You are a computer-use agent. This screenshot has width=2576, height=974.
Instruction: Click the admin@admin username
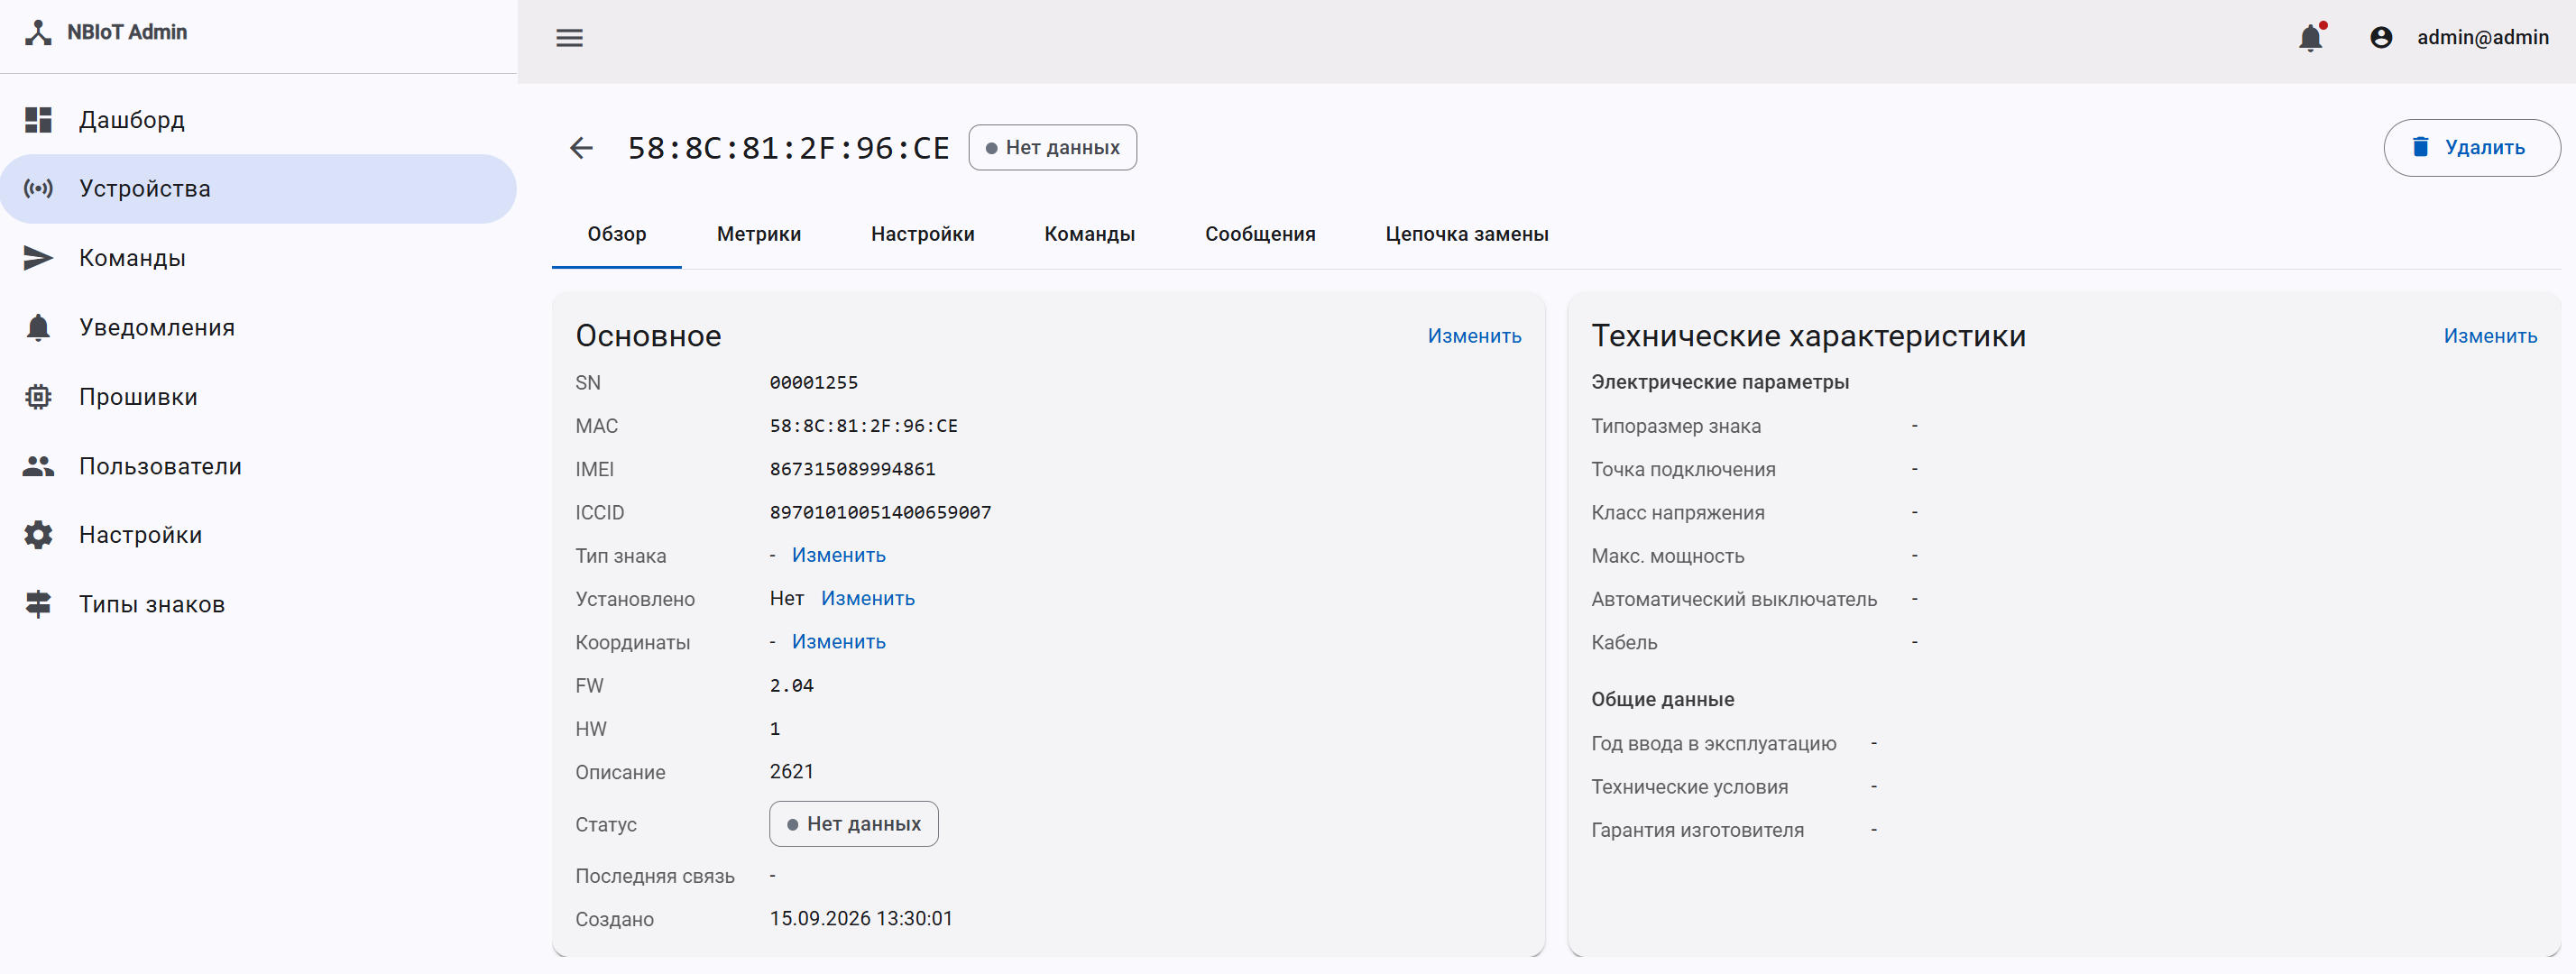[x=2482, y=38]
